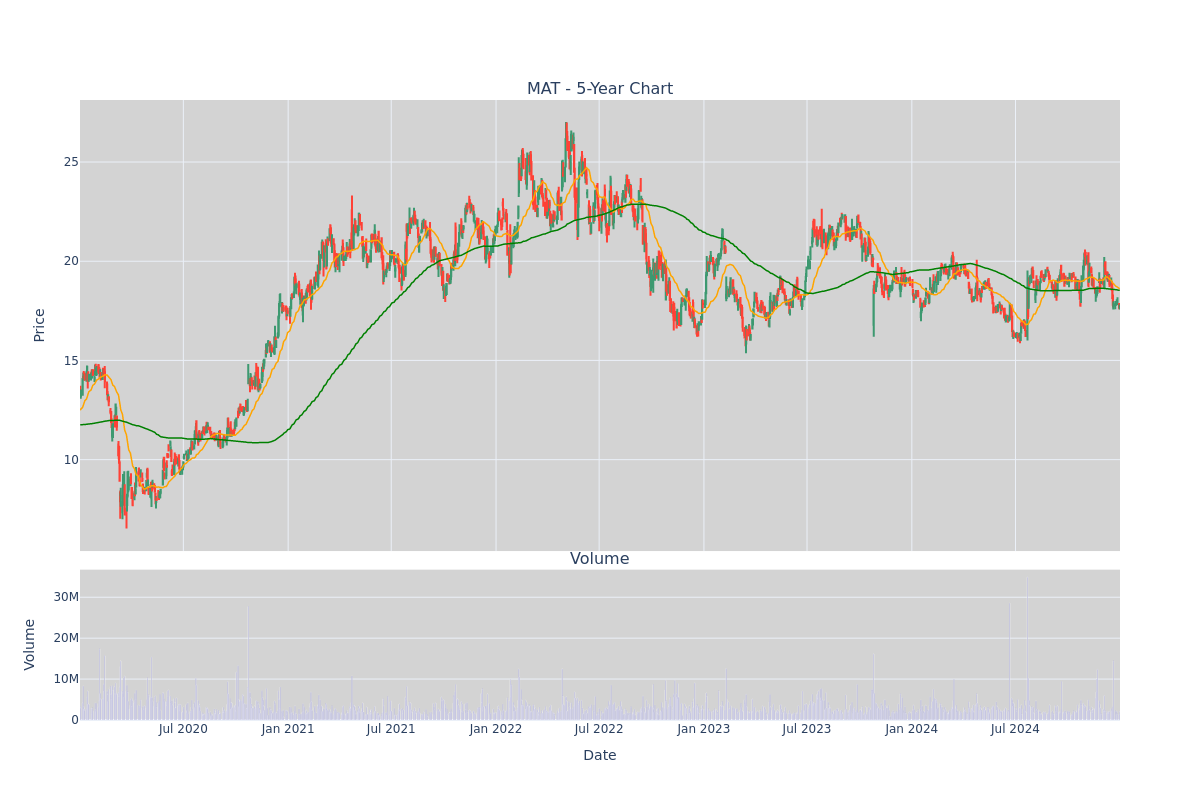Click the volume tick label "10M"

[x=66, y=679]
